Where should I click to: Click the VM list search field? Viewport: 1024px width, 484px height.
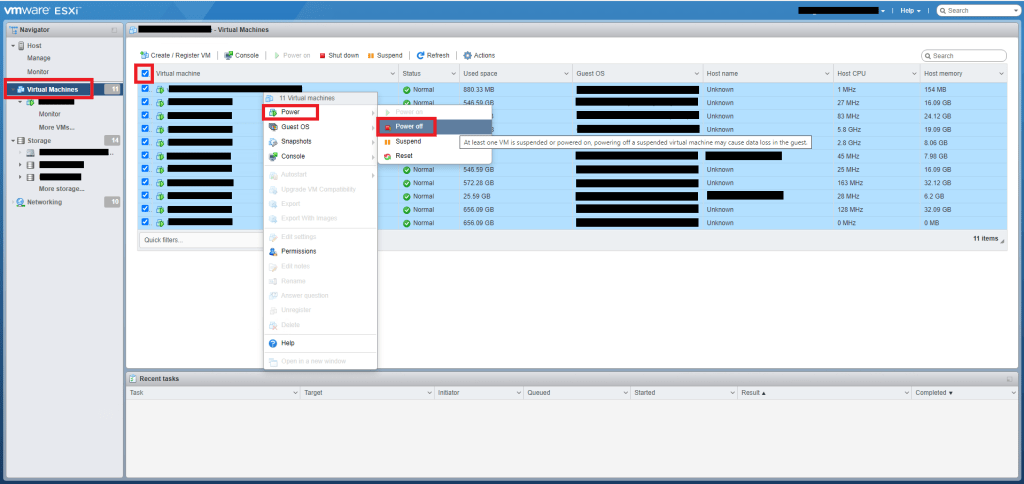[x=968, y=56]
